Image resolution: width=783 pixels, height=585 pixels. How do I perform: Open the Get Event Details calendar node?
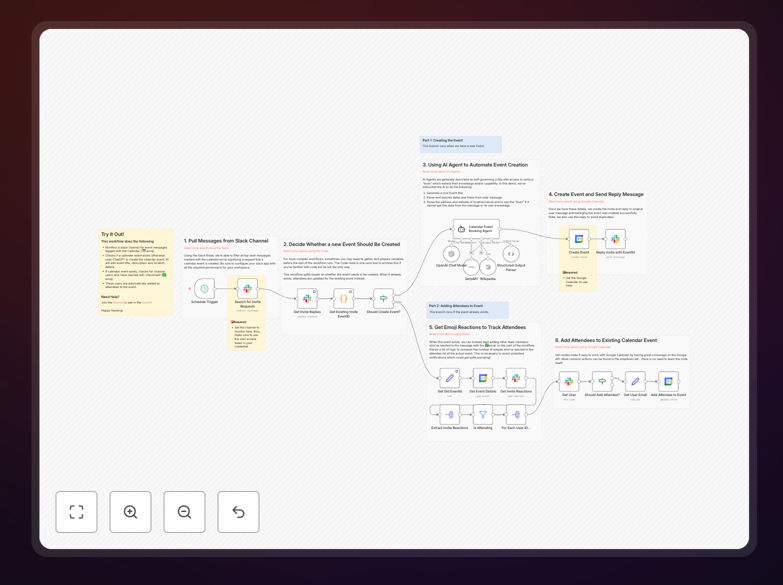click(x=483, y=378)
